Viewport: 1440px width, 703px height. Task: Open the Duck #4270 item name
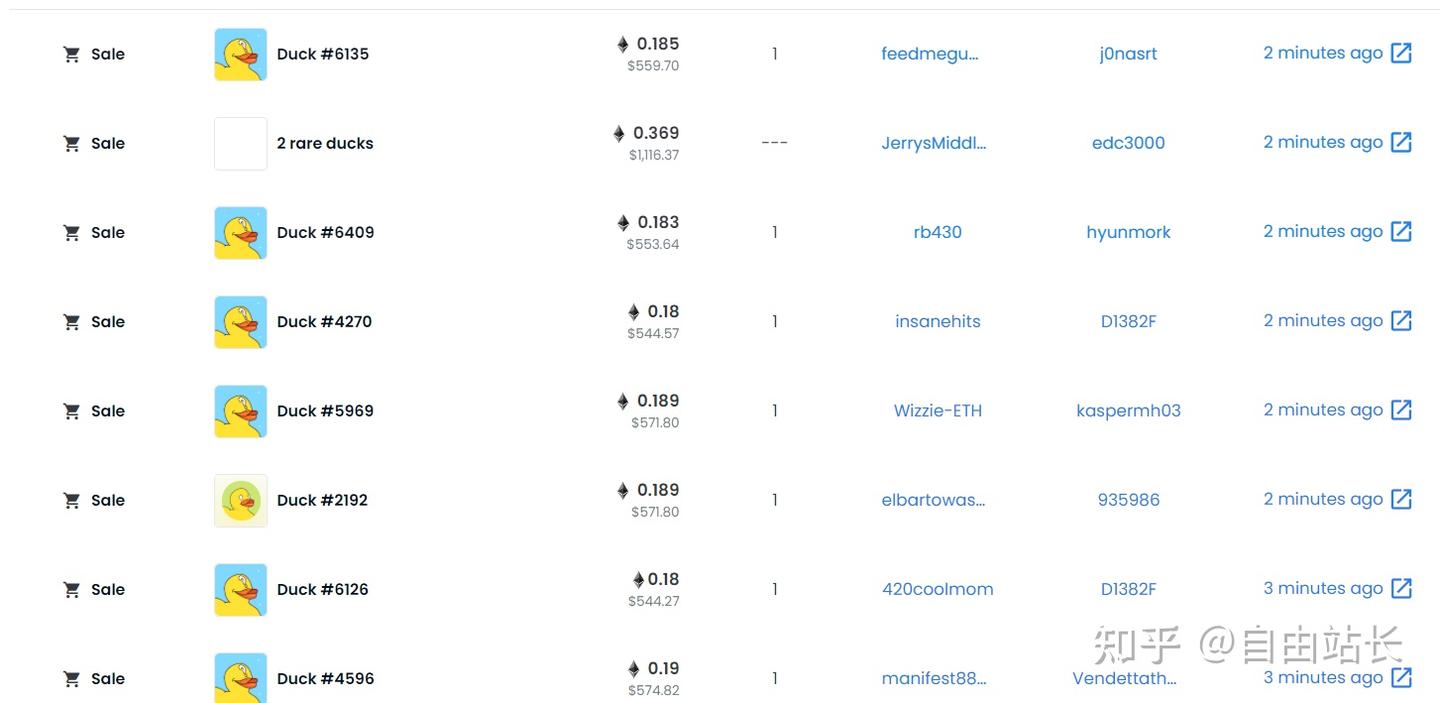click(324, 321)
